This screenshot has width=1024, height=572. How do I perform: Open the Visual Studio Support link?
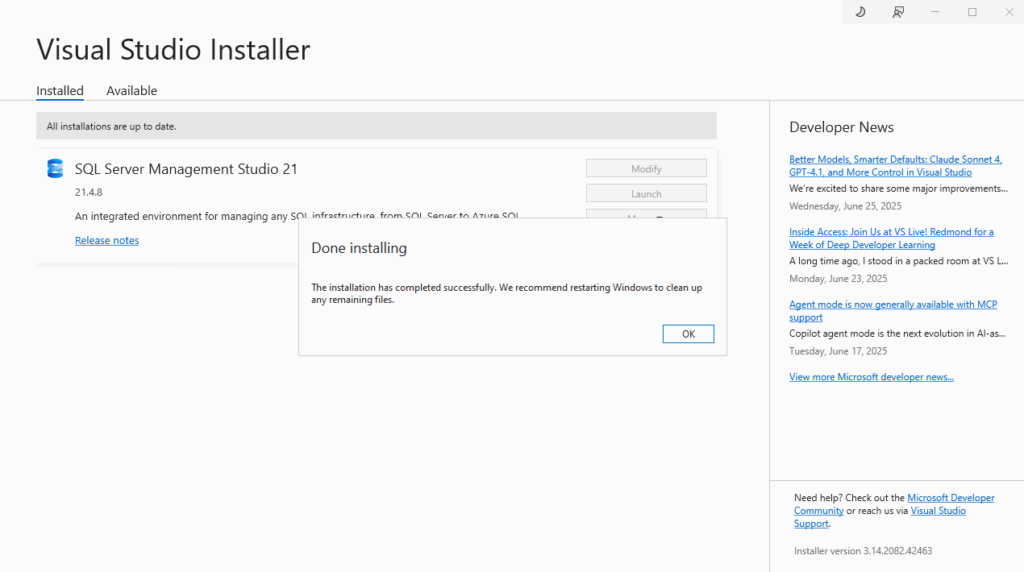tap(938, 511)
